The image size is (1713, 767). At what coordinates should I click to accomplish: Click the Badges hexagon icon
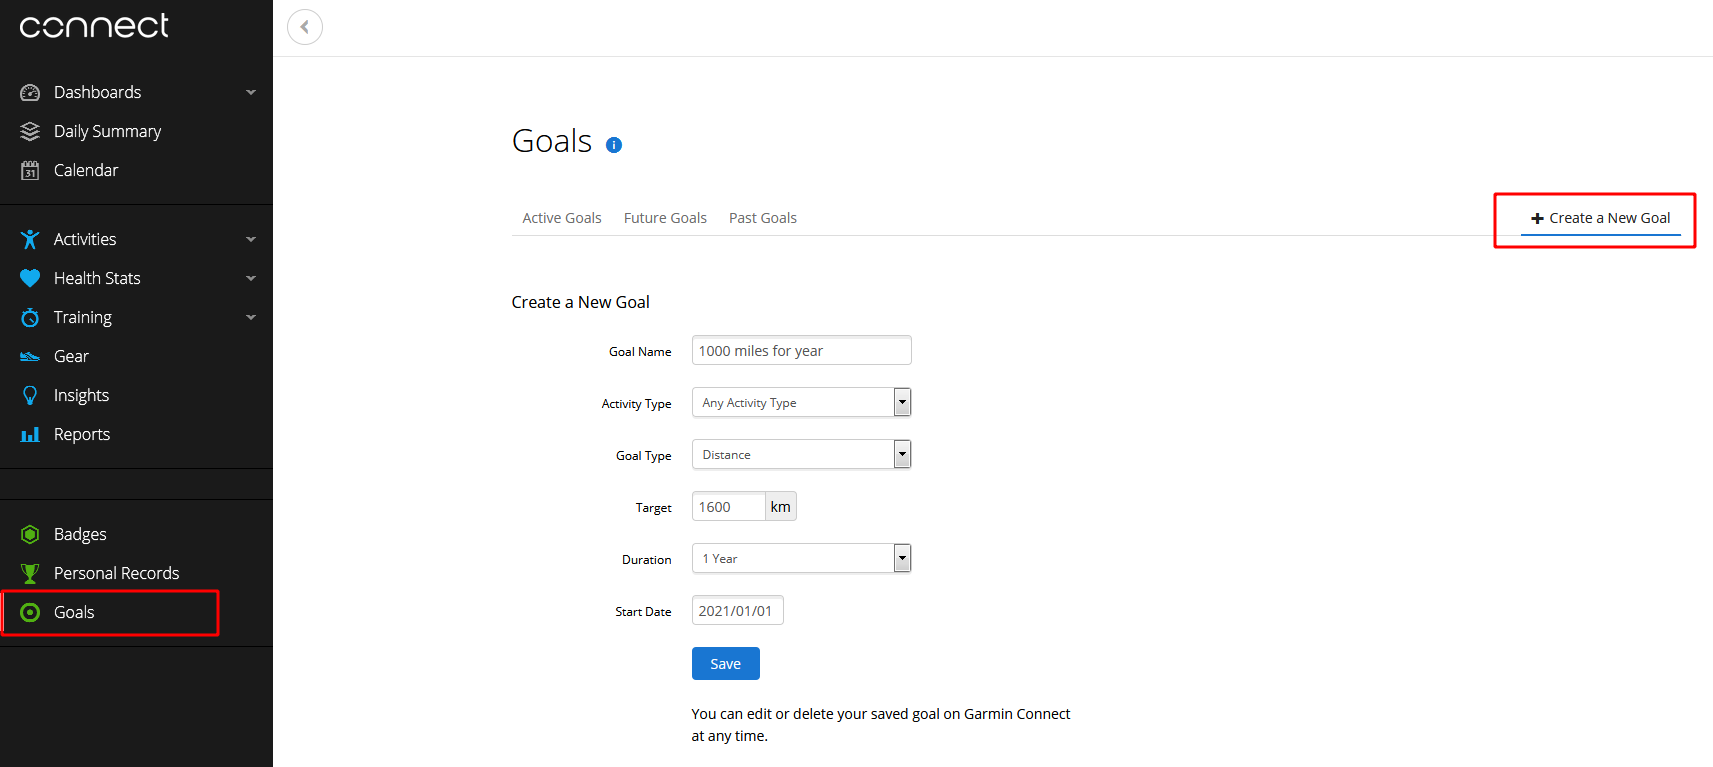click(30, 534)
